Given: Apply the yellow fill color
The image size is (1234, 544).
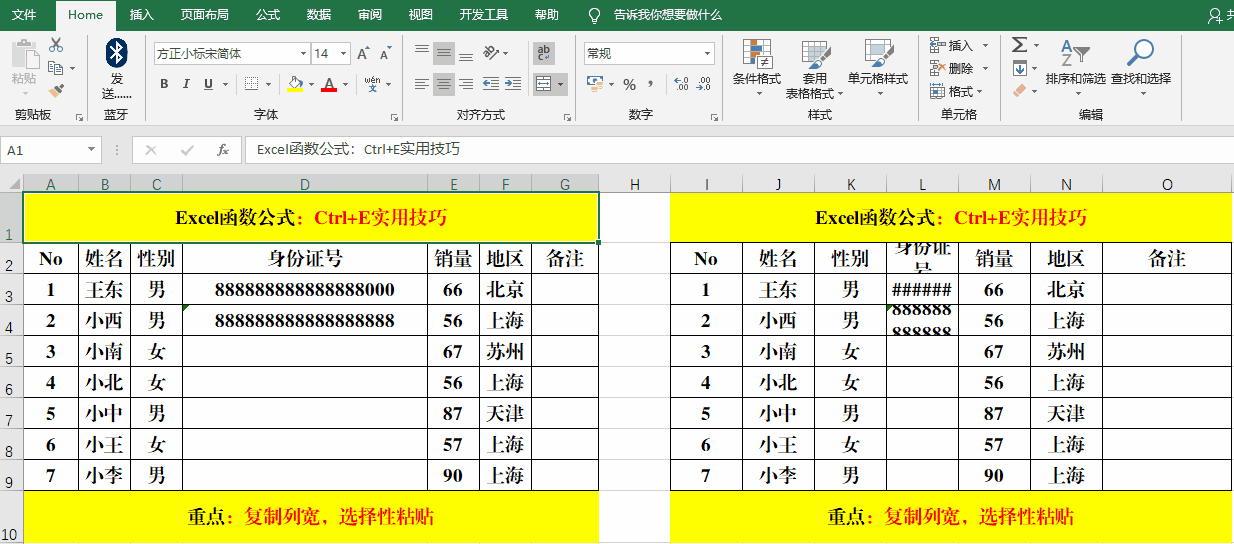Looking at the screenshot, I should point(295,85).
